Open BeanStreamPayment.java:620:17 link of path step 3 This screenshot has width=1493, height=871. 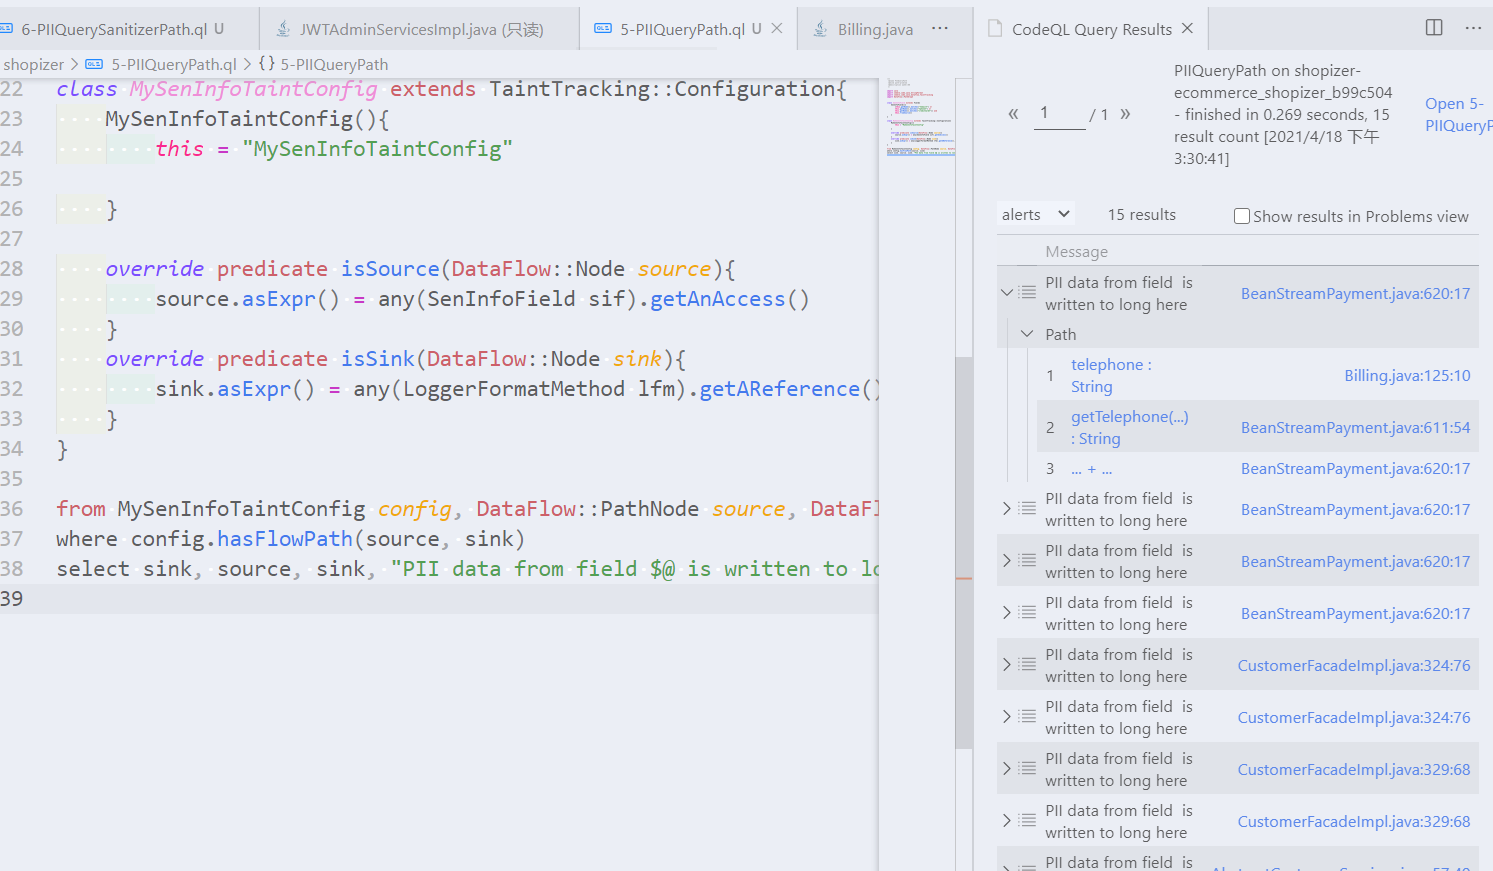click(x=1355, y=469)
